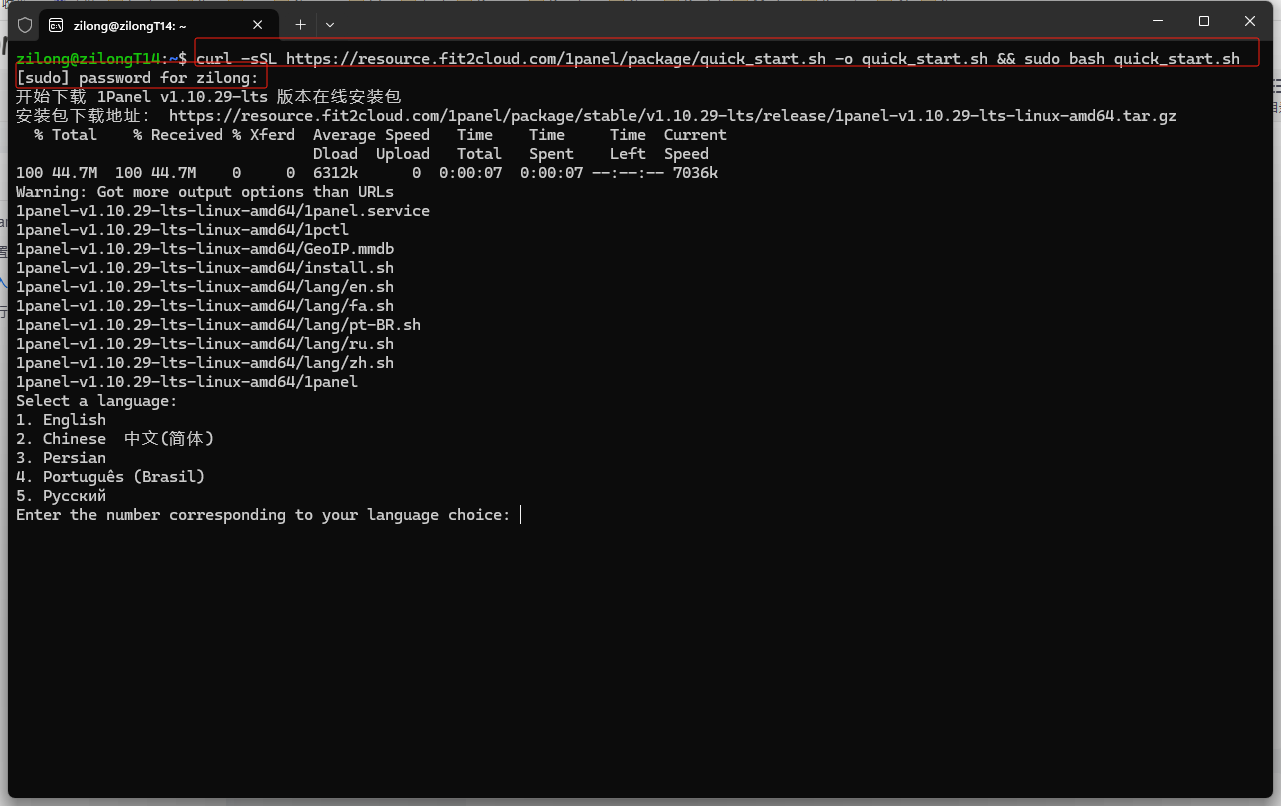The width and height of the screenshot is (1281, 806).
Task: Click the '2. Chinese 中文(简体)' line
Action: [115, 439]
